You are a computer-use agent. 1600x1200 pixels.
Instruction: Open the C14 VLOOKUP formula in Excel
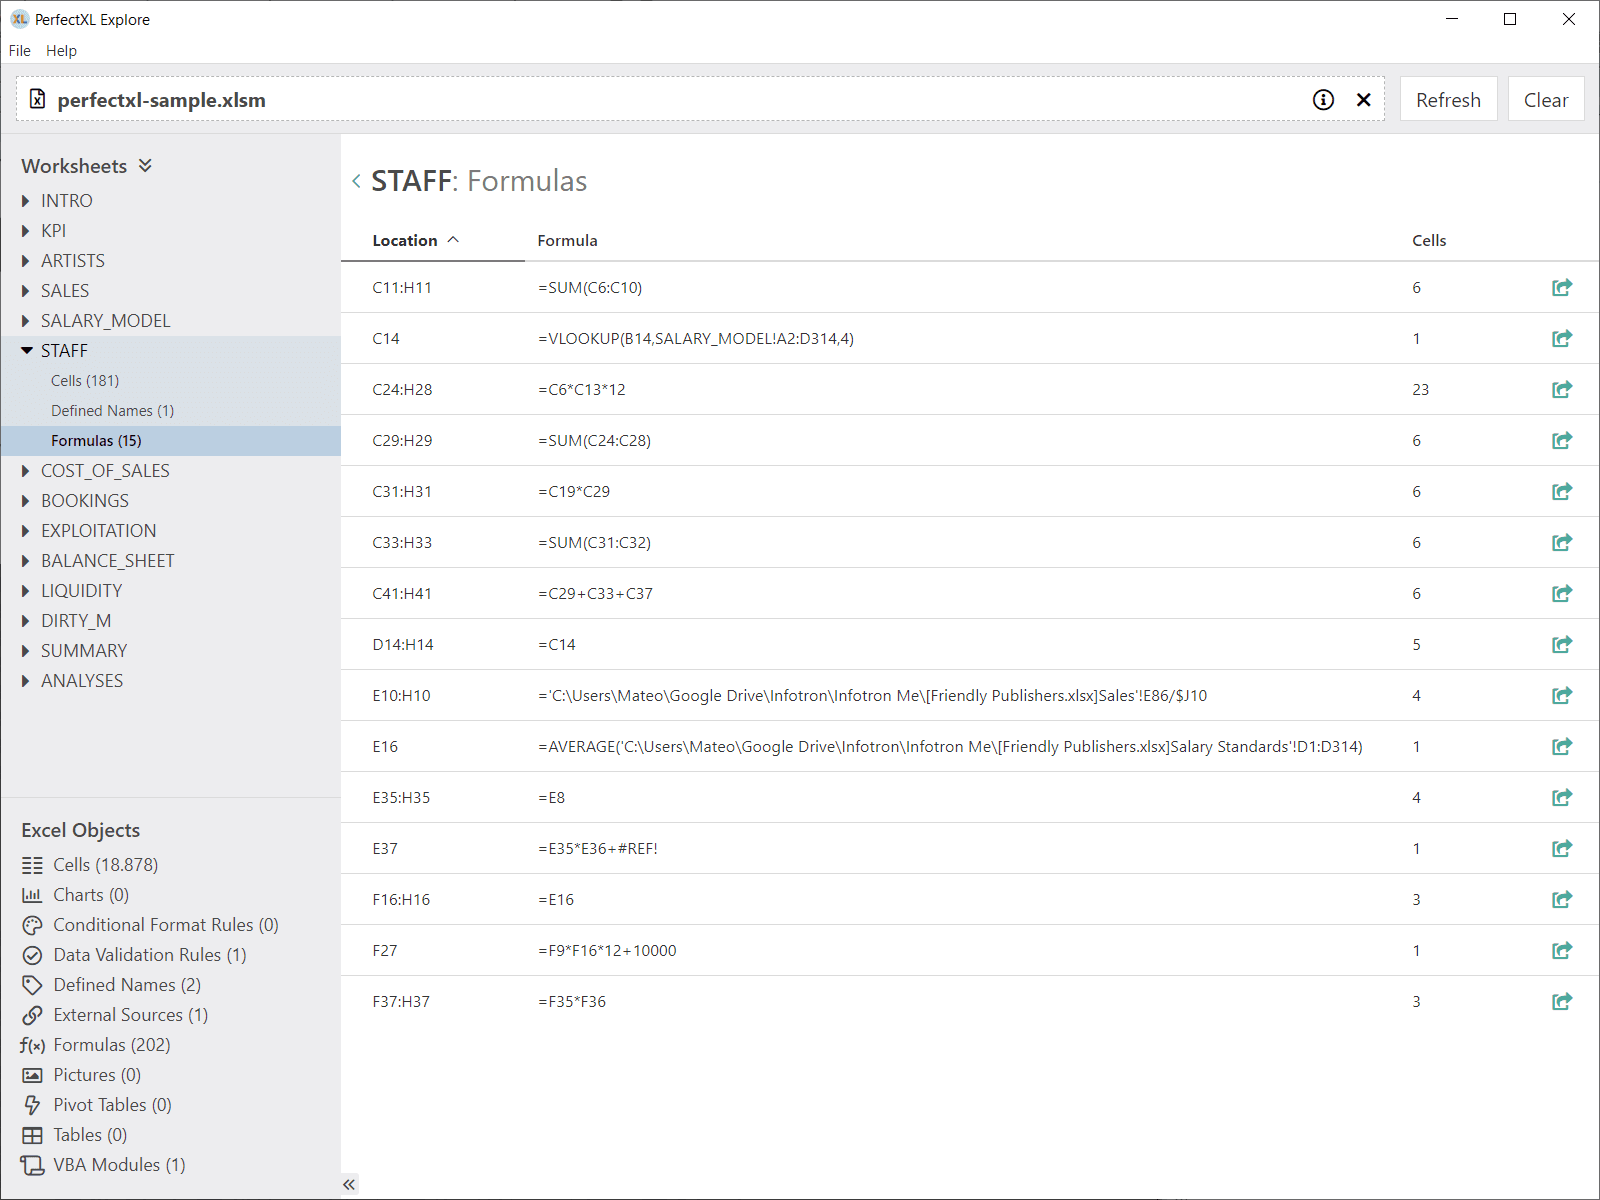tap(1561, 339)
